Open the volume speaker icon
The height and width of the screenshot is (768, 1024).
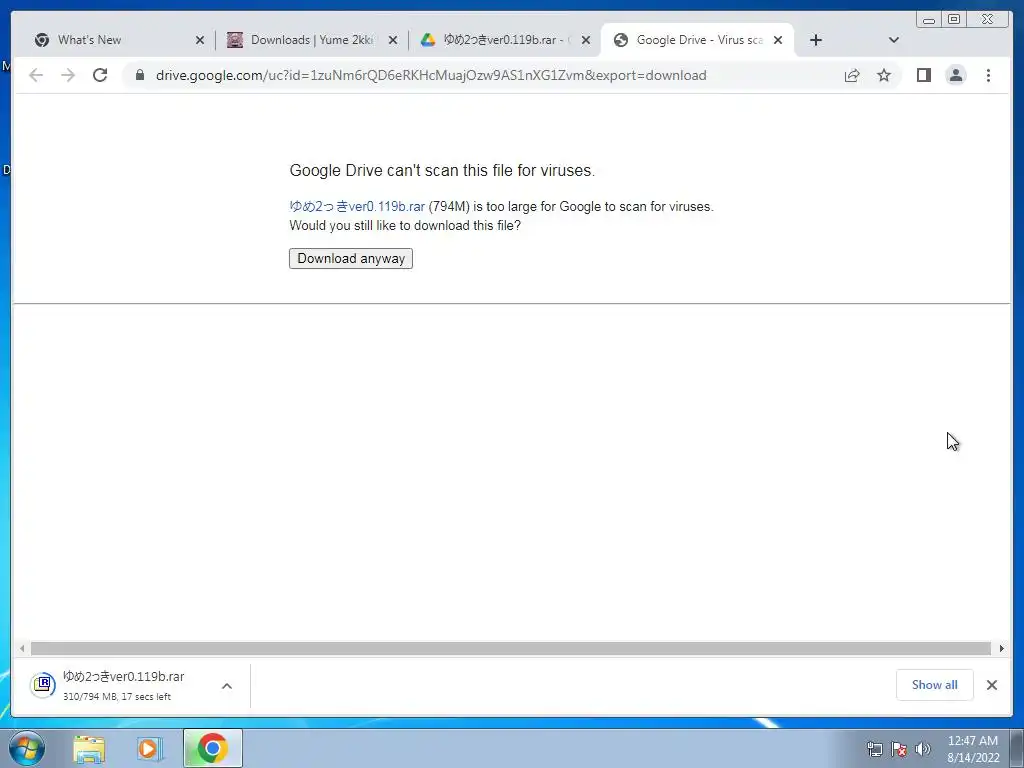[923, 748]
